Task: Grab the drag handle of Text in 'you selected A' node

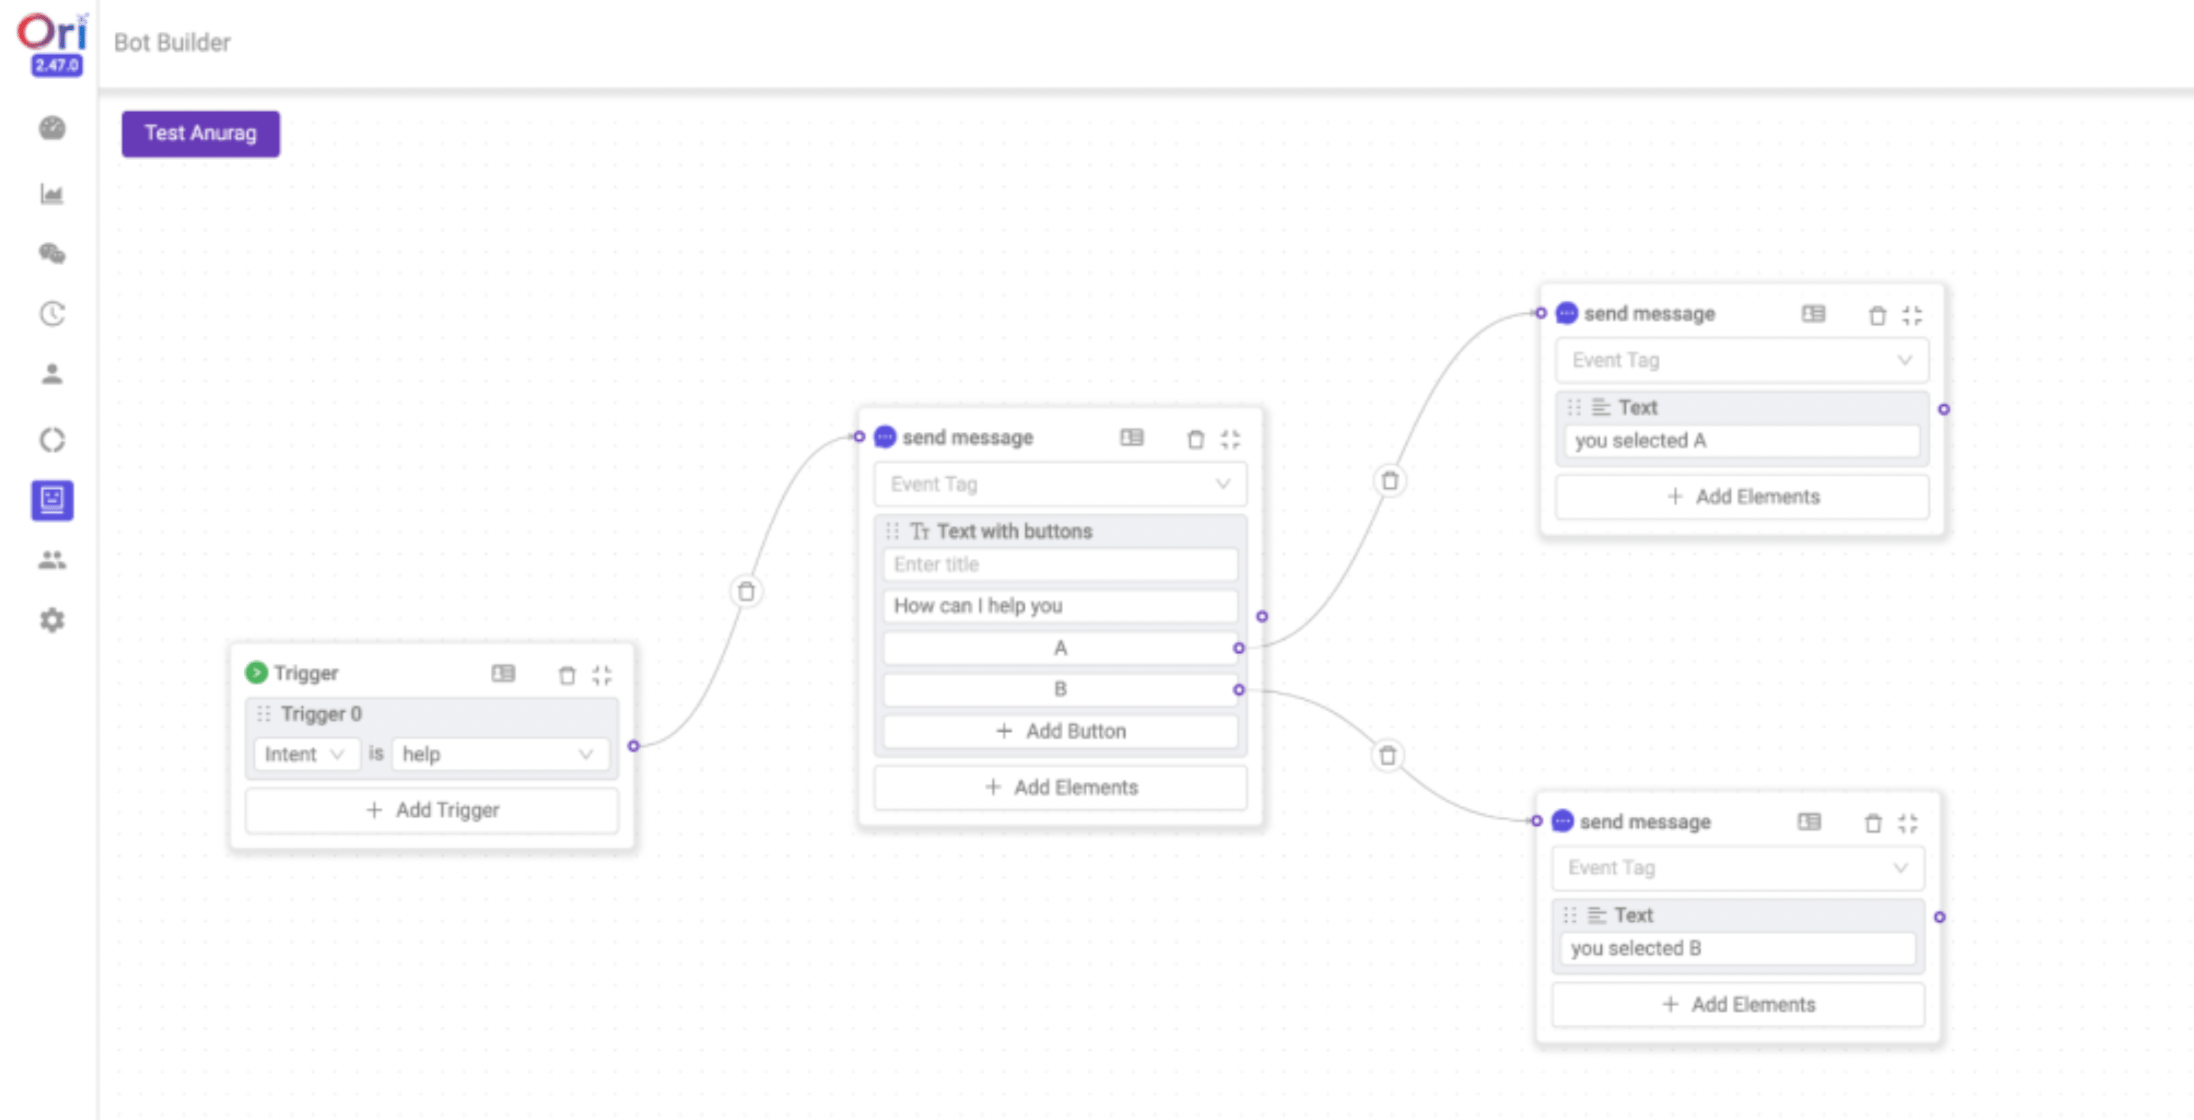Action: [1574, 407]
